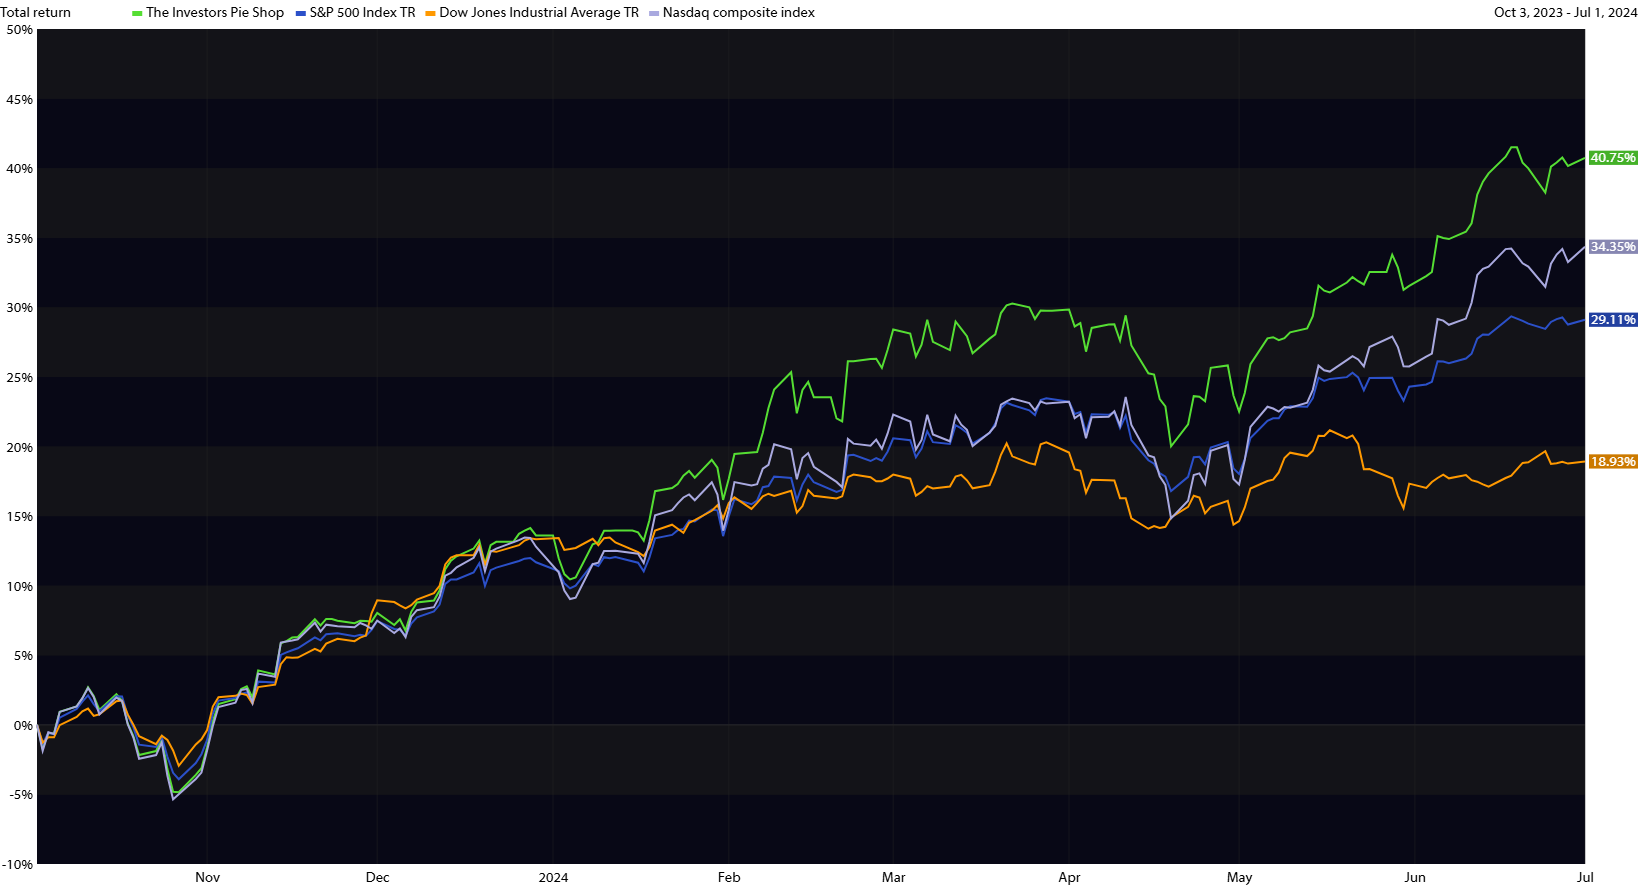The width and height of the screenshot is (1638, 890).
Task: Select 'Dow Jones Industrial Average TR' legend label
Action: click(x=539, y=13)
